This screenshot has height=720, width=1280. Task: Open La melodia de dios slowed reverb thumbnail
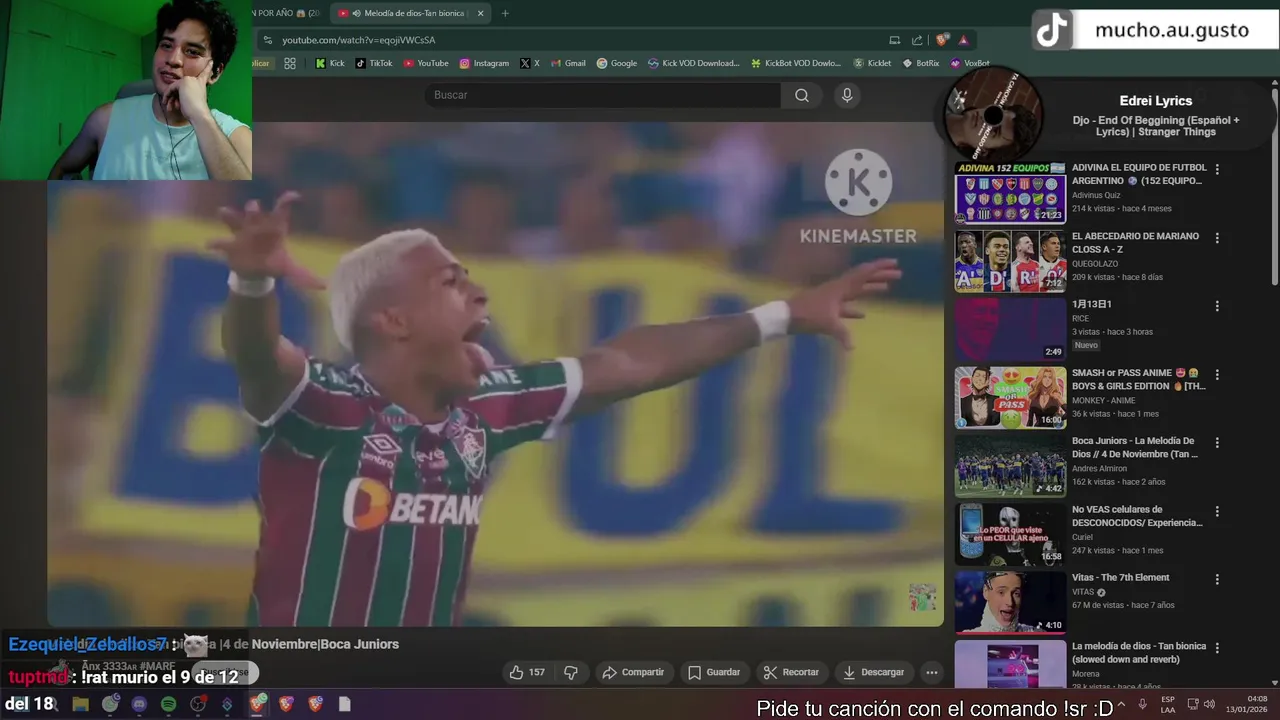click(1010, 664)
